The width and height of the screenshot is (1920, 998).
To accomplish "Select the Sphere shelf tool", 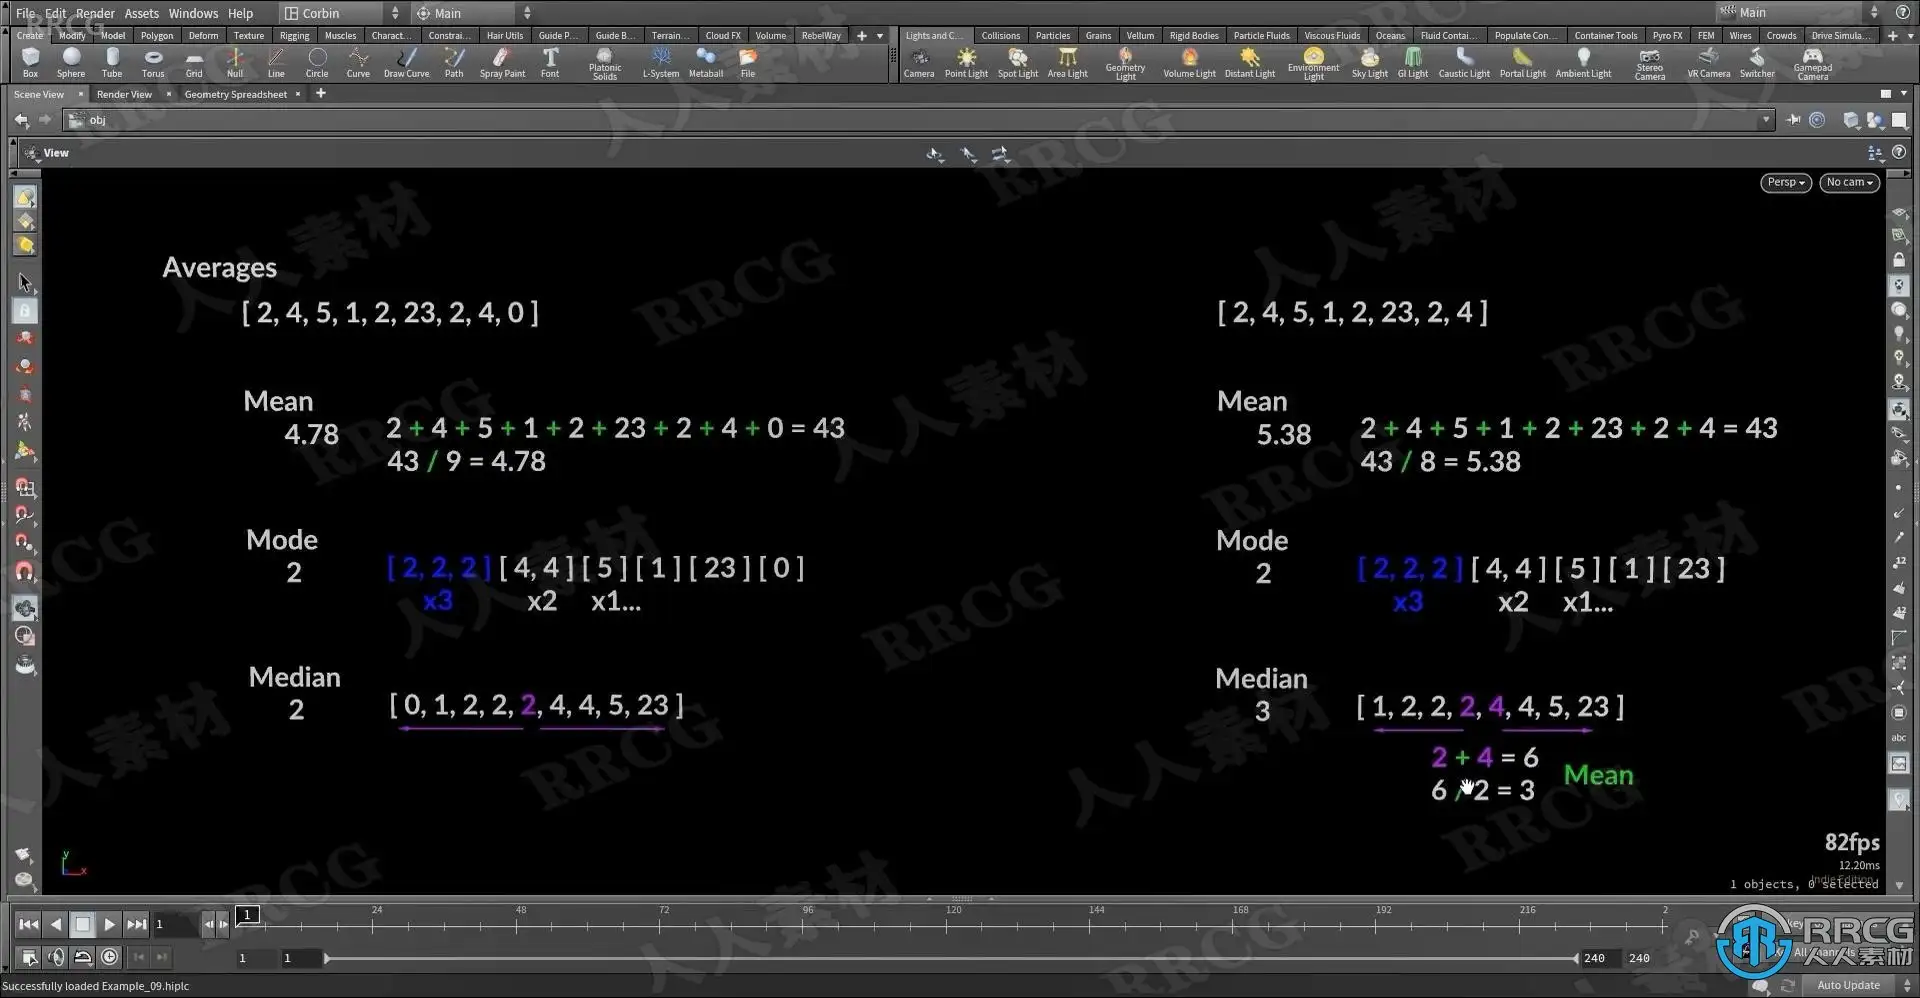I will (x=71, y=63).
